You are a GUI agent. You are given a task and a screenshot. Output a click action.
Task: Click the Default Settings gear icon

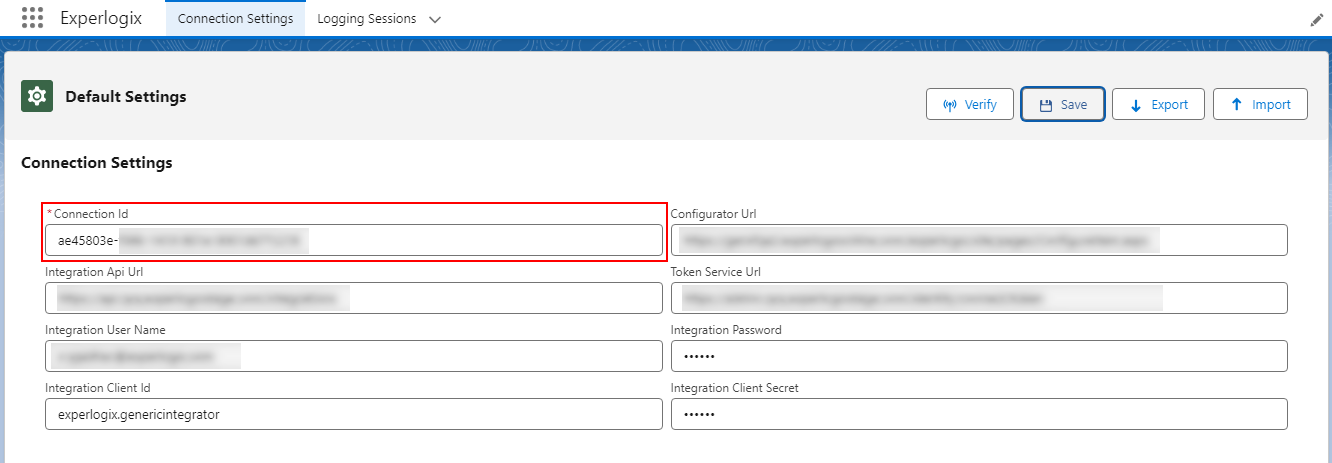tap(37, 96)
